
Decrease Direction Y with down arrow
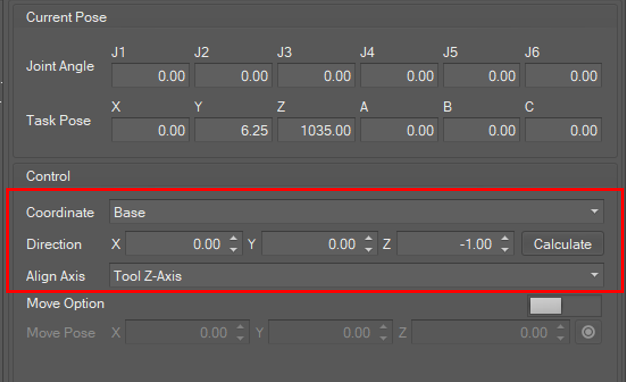tap(368, 250)
